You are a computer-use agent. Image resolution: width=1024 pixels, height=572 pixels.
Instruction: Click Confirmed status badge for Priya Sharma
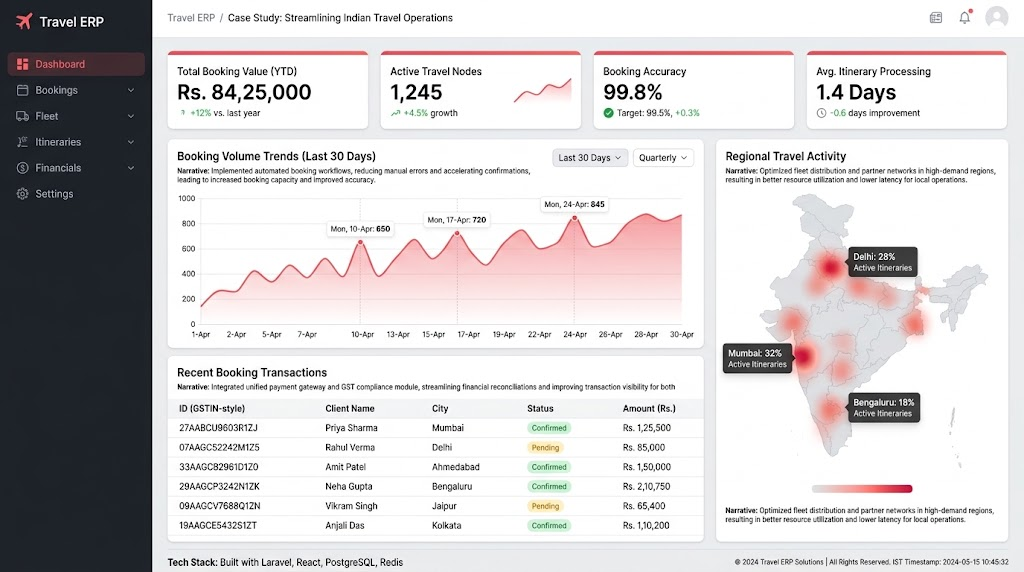click(x=549, y=428)
